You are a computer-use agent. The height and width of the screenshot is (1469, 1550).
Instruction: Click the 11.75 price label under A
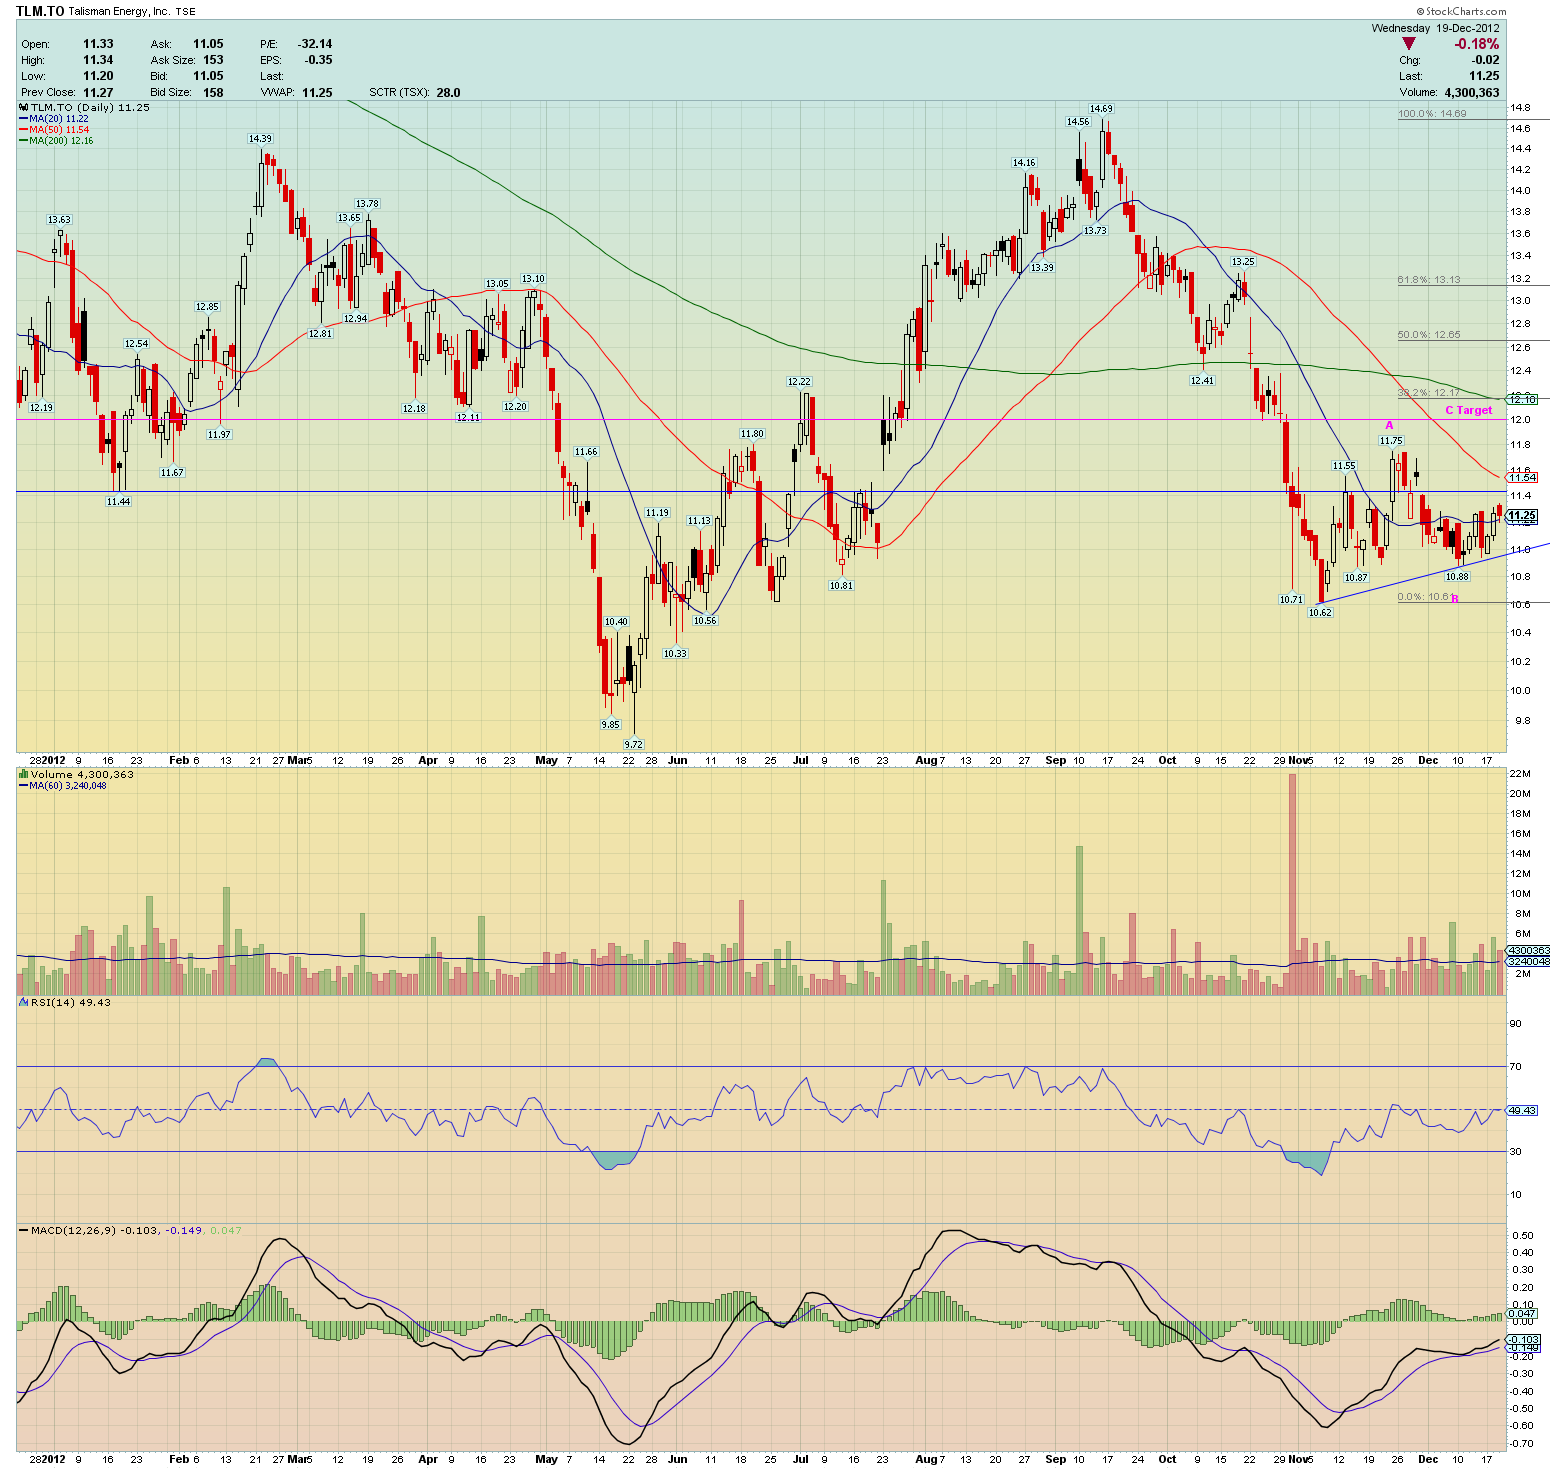click(x=1391, y=441)
